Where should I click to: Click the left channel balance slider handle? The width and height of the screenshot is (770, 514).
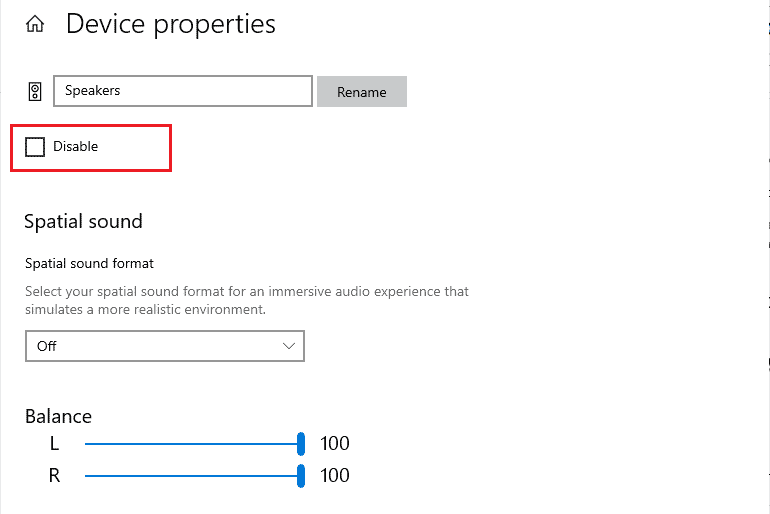301,444
